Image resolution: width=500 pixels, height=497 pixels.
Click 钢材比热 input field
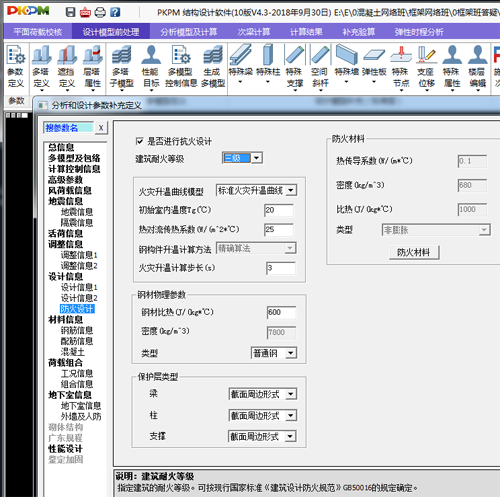(x=281, y=312)
